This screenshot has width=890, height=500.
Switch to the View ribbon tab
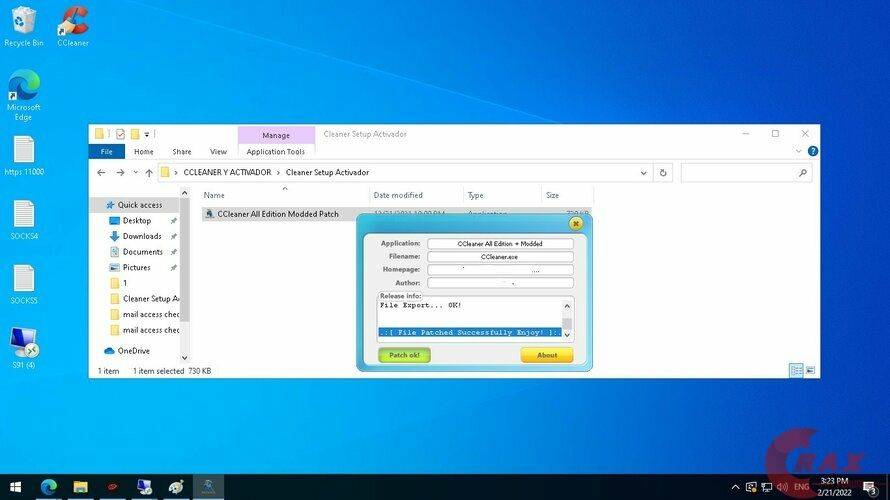coord(218,152)
